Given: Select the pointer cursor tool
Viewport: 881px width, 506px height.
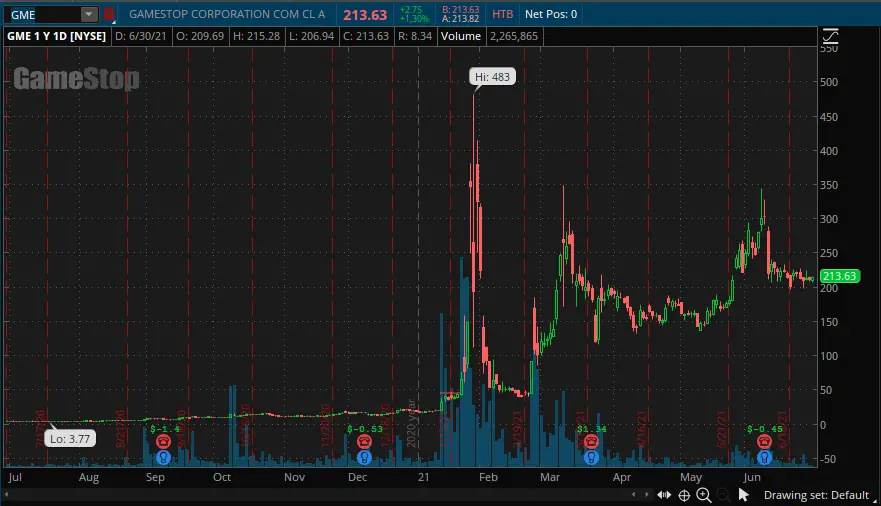Looking at the screenshot, I should click(743, 495).
